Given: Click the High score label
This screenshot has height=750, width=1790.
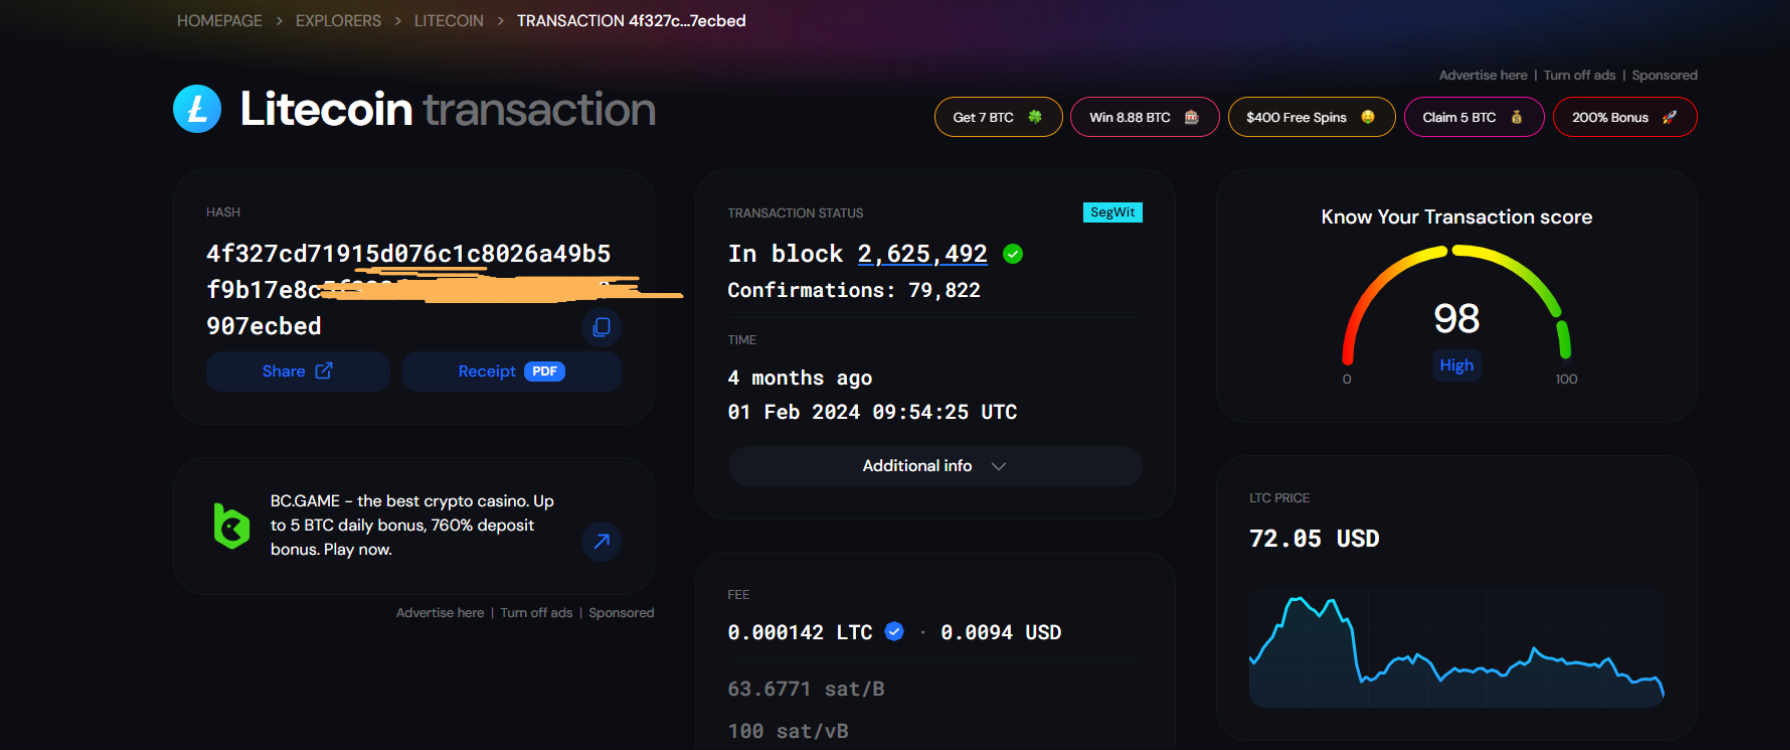Looking at the screenshot, I should pos(1457,365).
